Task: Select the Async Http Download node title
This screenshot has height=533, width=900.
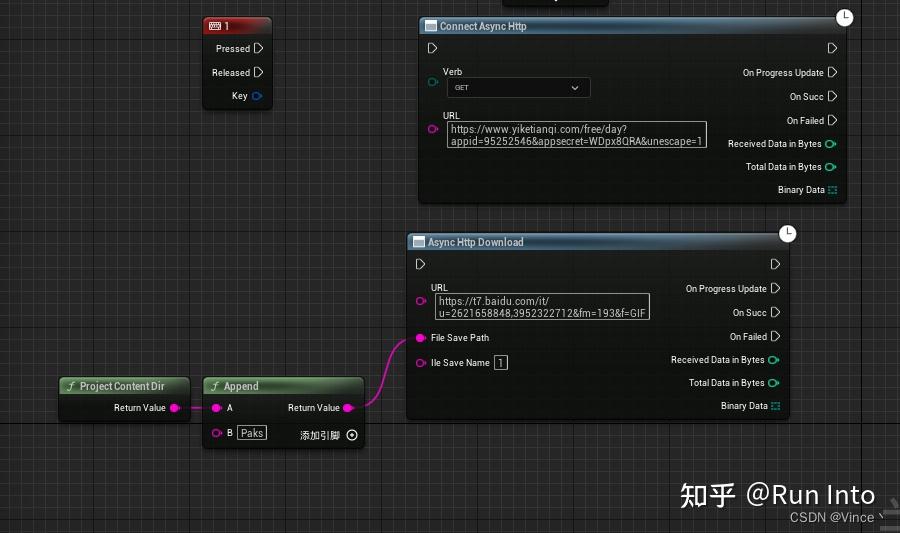Action: (475, 242)
